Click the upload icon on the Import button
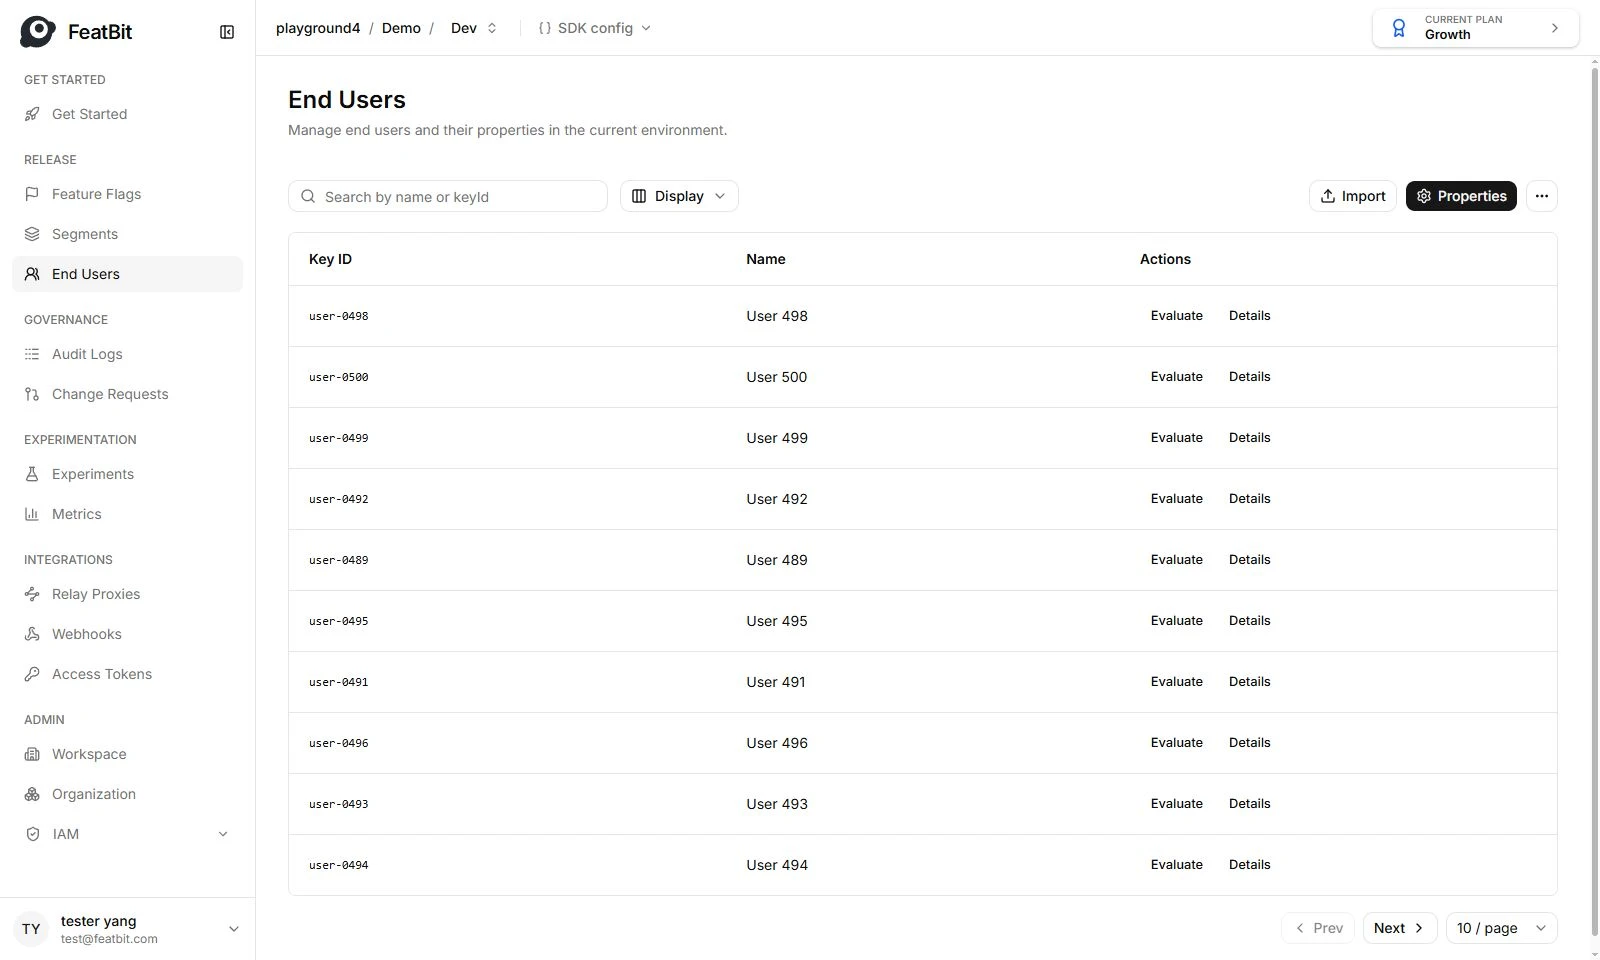Screen dimensions: 1600x960 [1328, 196]
